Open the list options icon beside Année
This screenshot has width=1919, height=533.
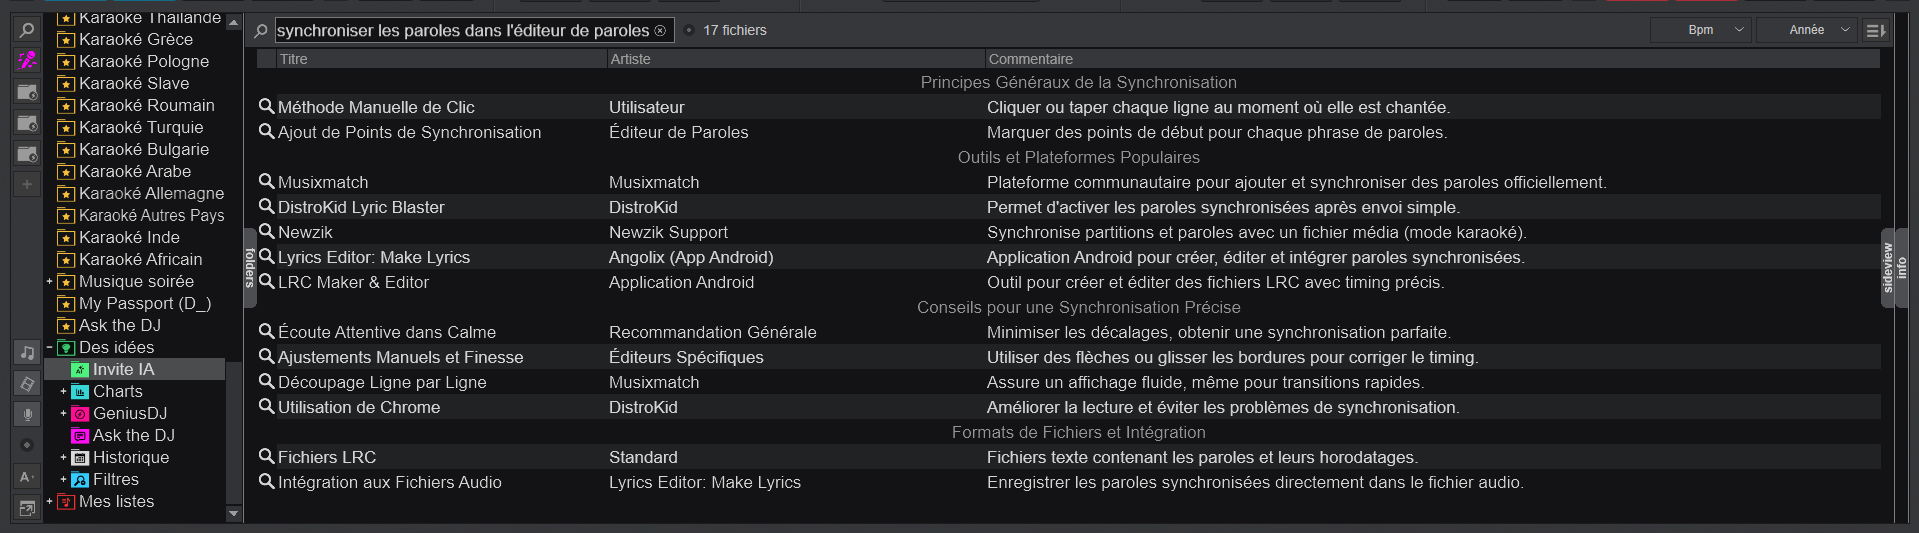[1876, 30]
